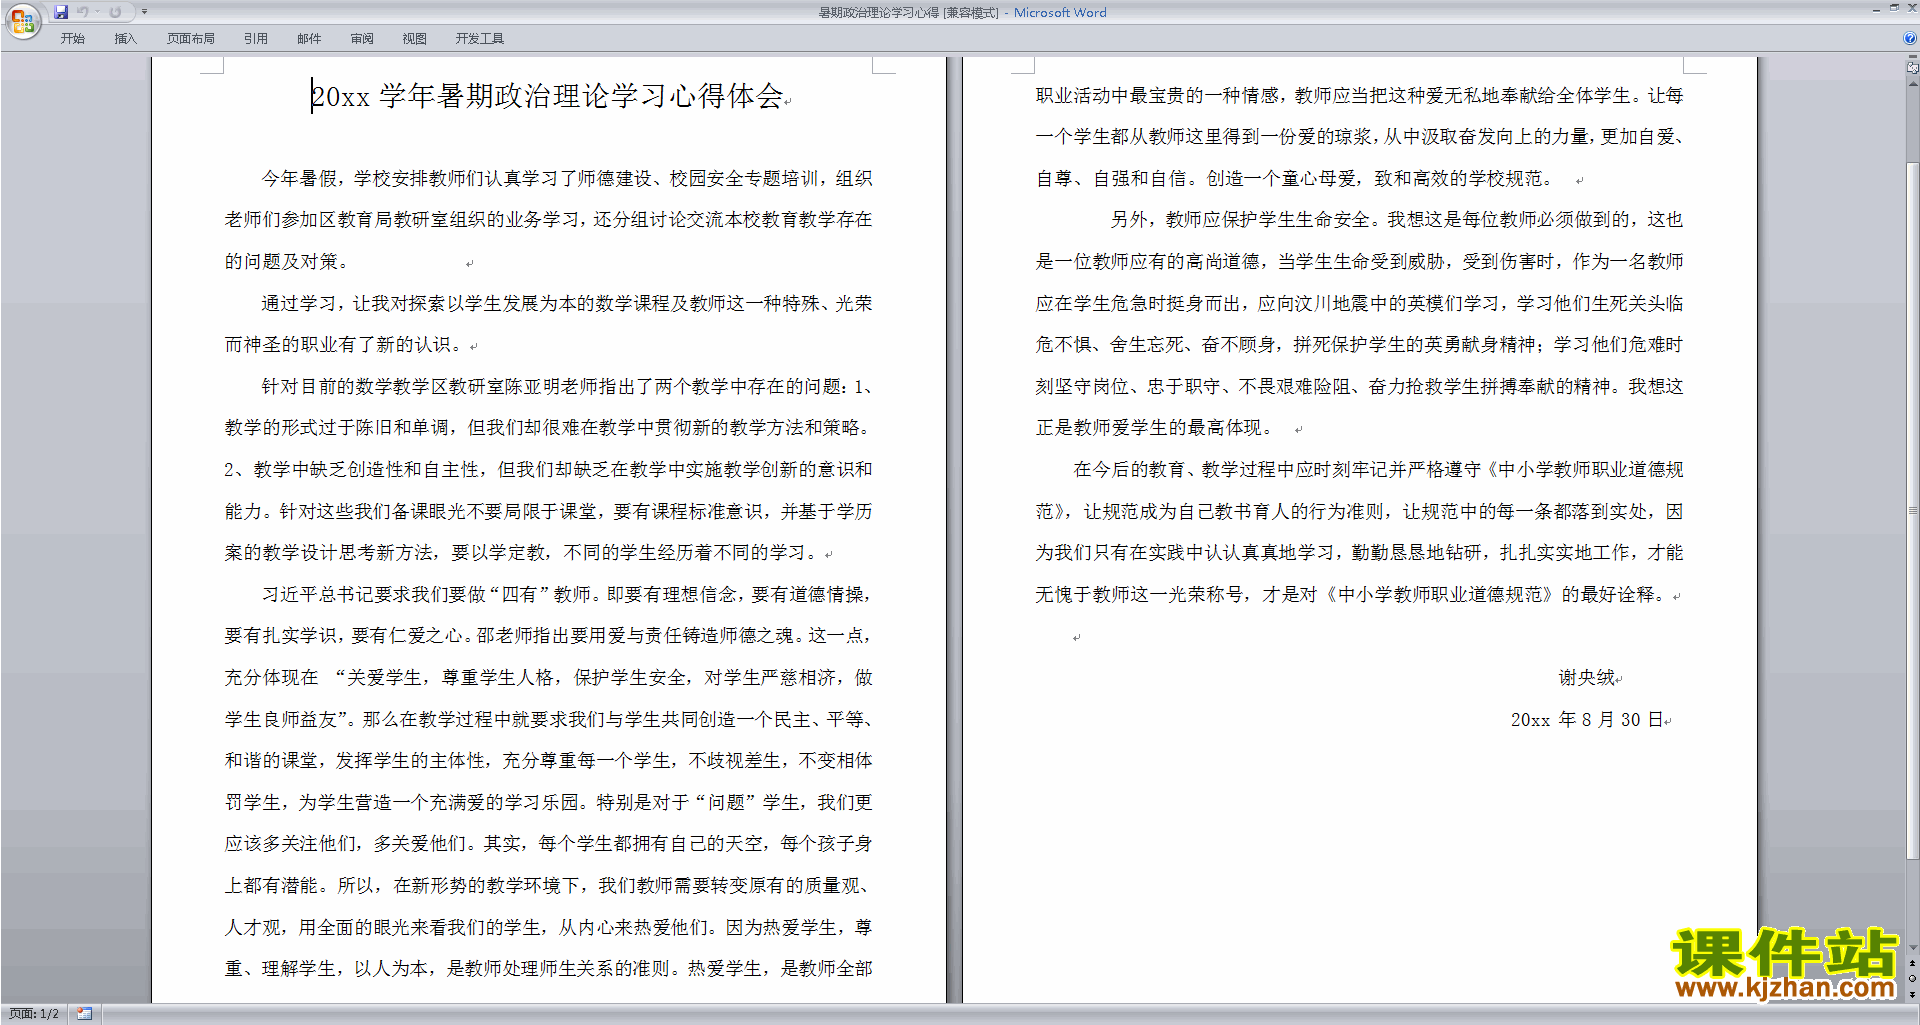Toggle the ruler icon above the scrollbar
This screenshot has width=1920, height=1025.
tap(1913, 68)
